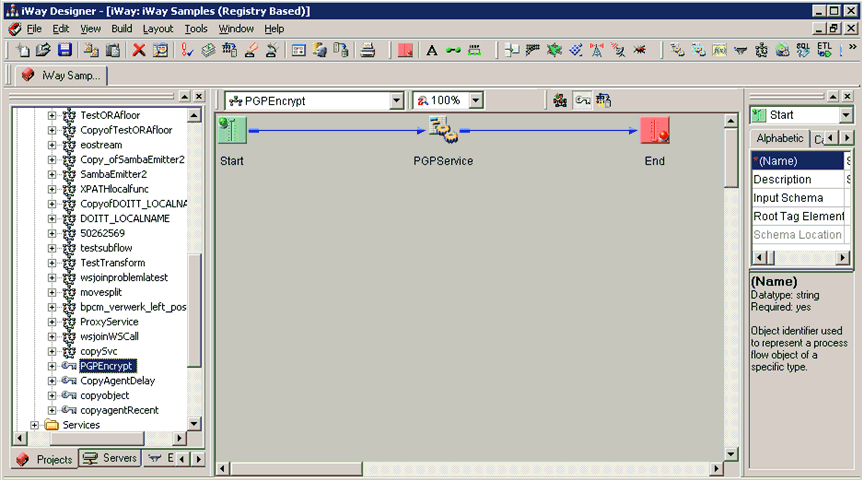The width and height of the screenshot is (862, 480).
Task: Click the properties tab scroll right arrow
Action: click(x=847, y=139)
